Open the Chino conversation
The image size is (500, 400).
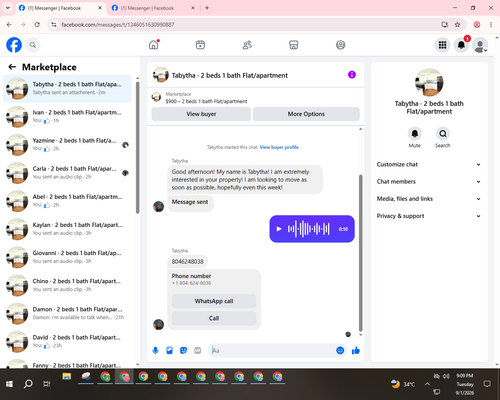67,286
